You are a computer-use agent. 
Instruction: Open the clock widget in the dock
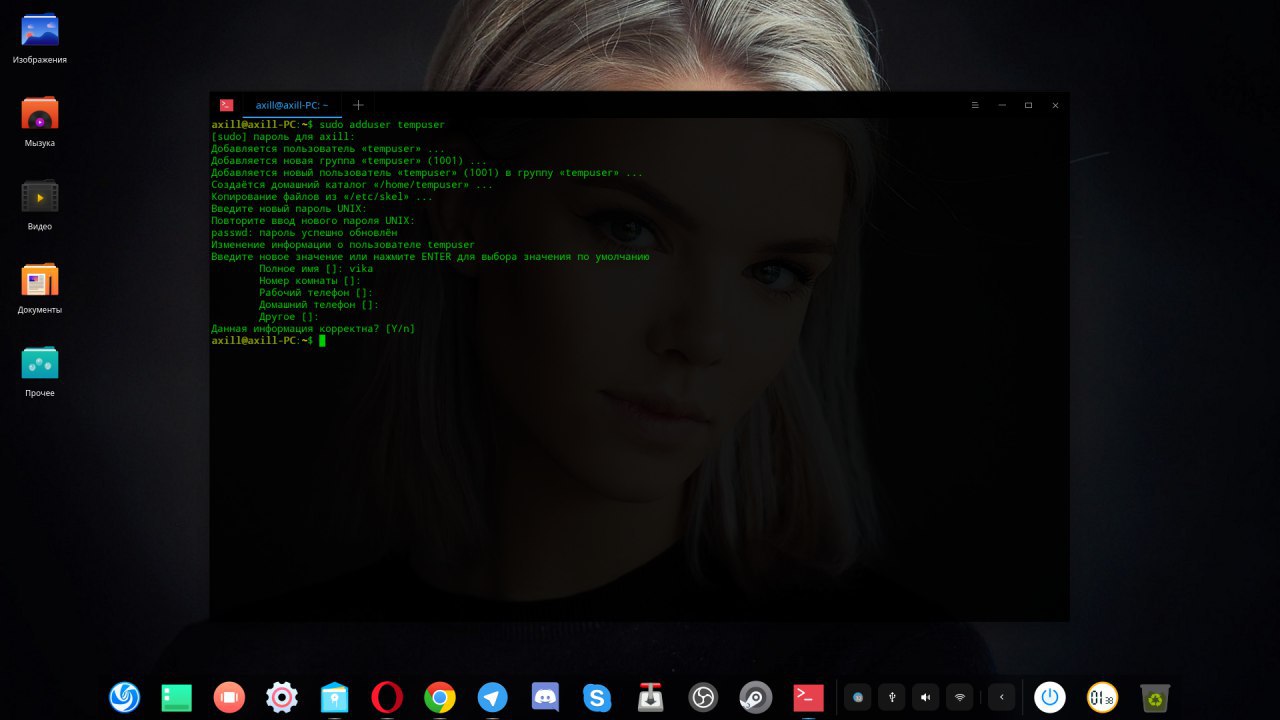point(1102,697)
